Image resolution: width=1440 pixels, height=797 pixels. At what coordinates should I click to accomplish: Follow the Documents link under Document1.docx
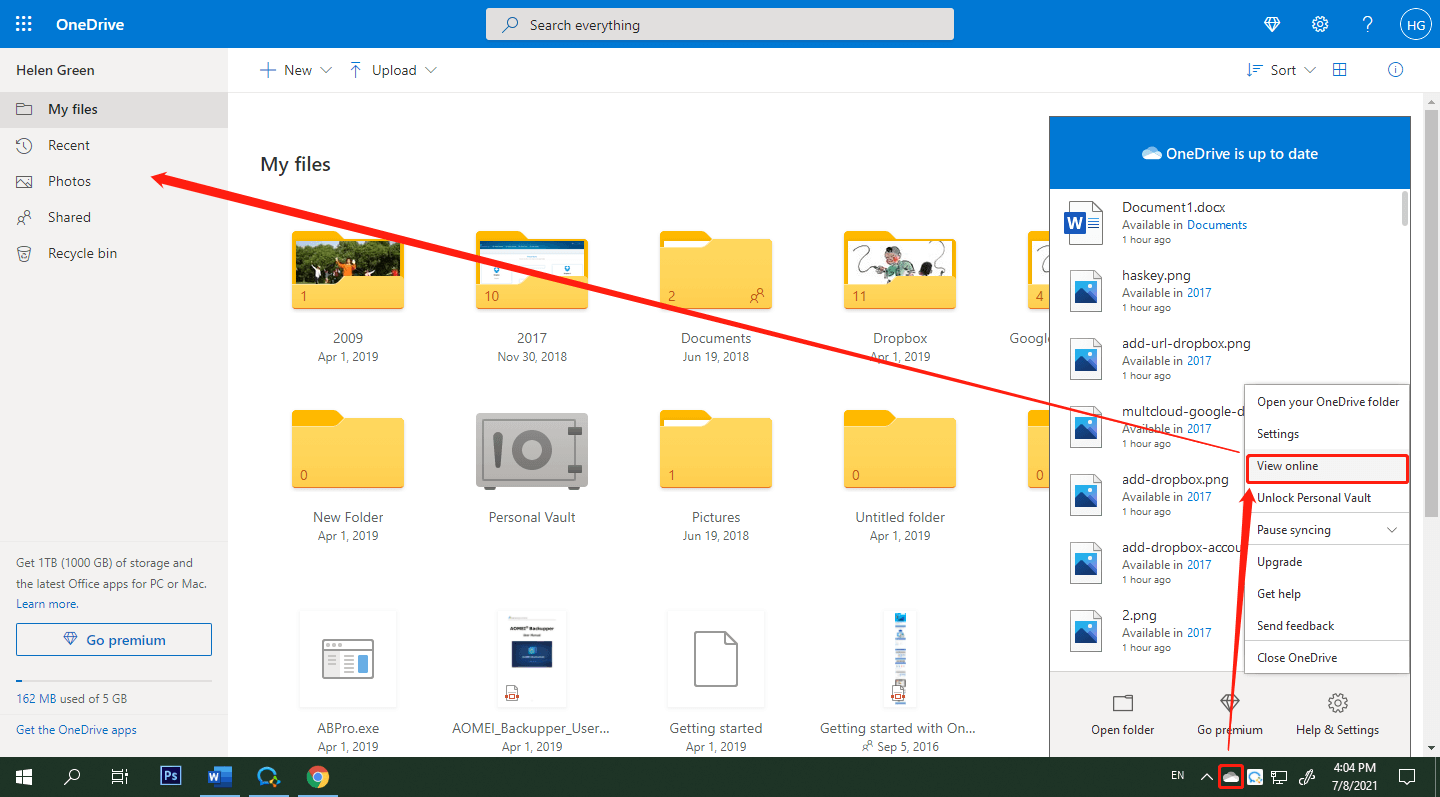pyautogui.click(x=1217, y=225)
